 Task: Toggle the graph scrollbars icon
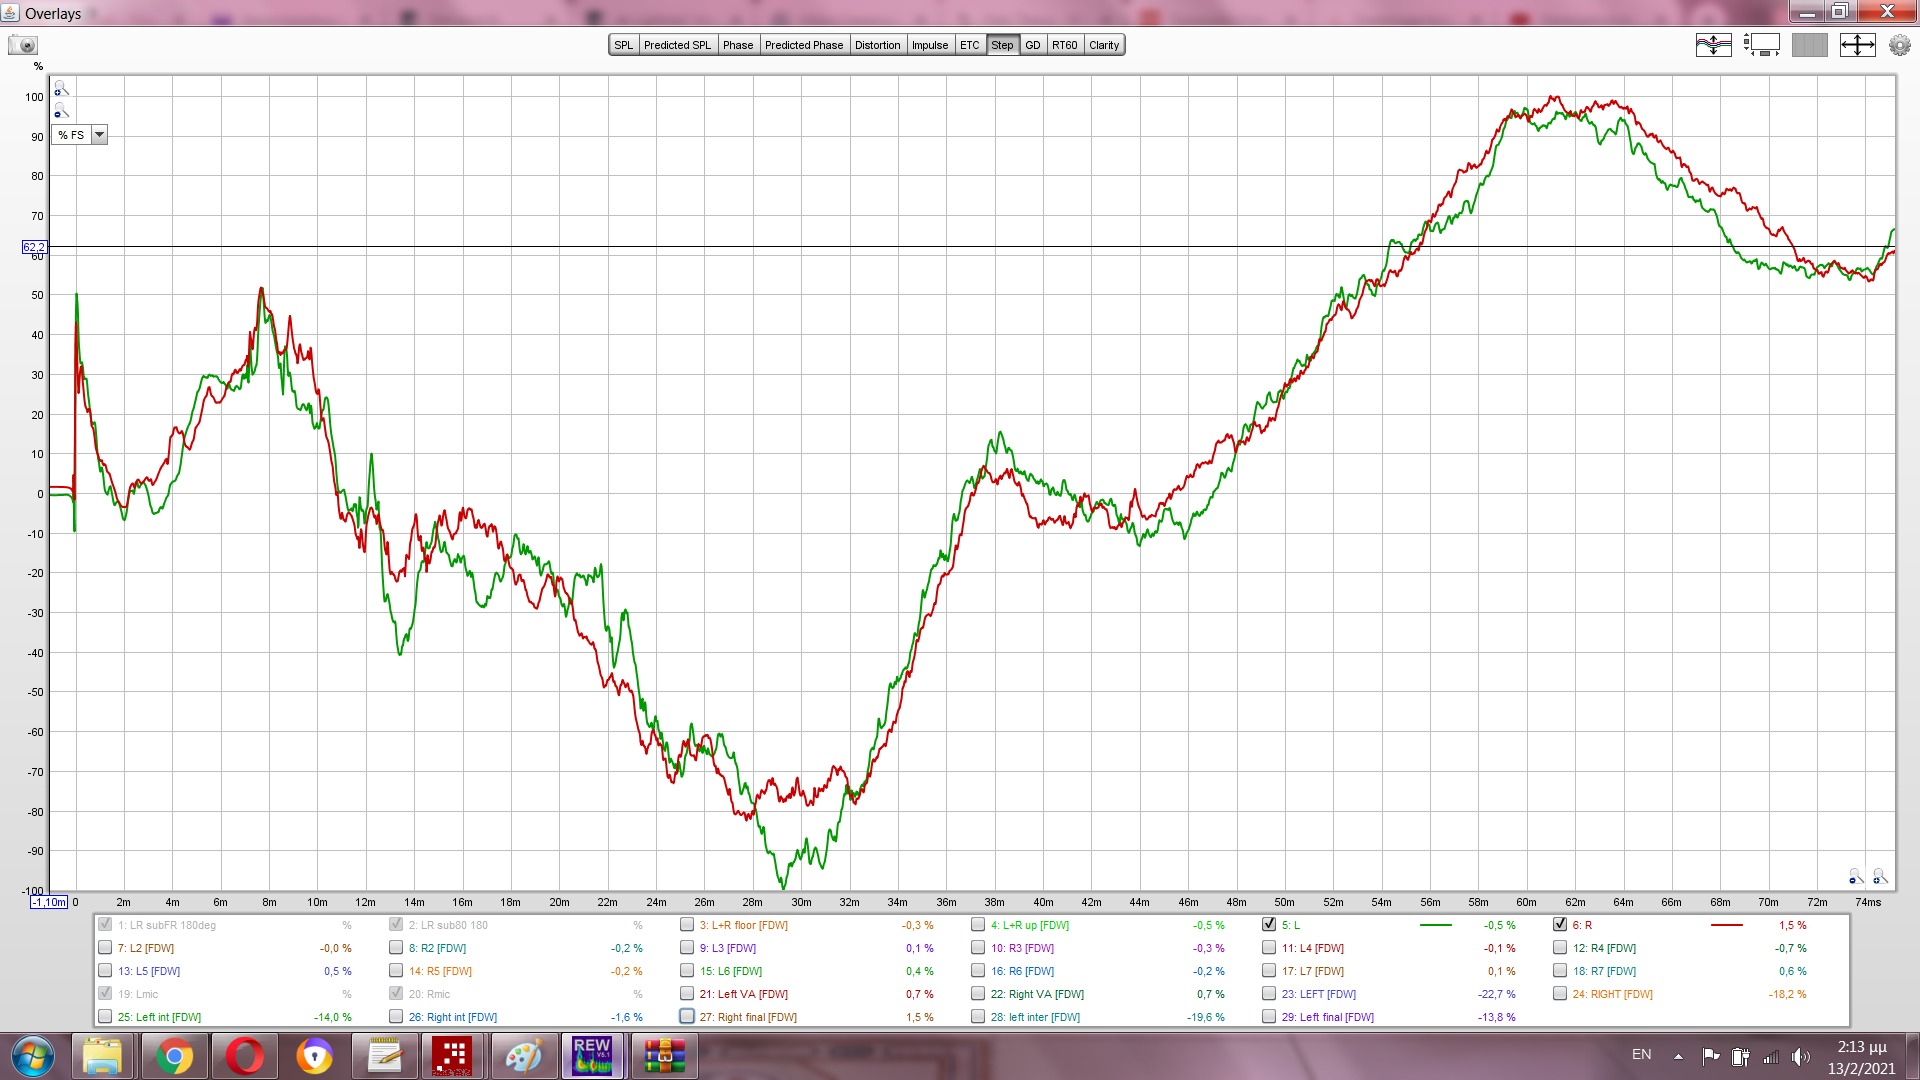coord(1762,45)
